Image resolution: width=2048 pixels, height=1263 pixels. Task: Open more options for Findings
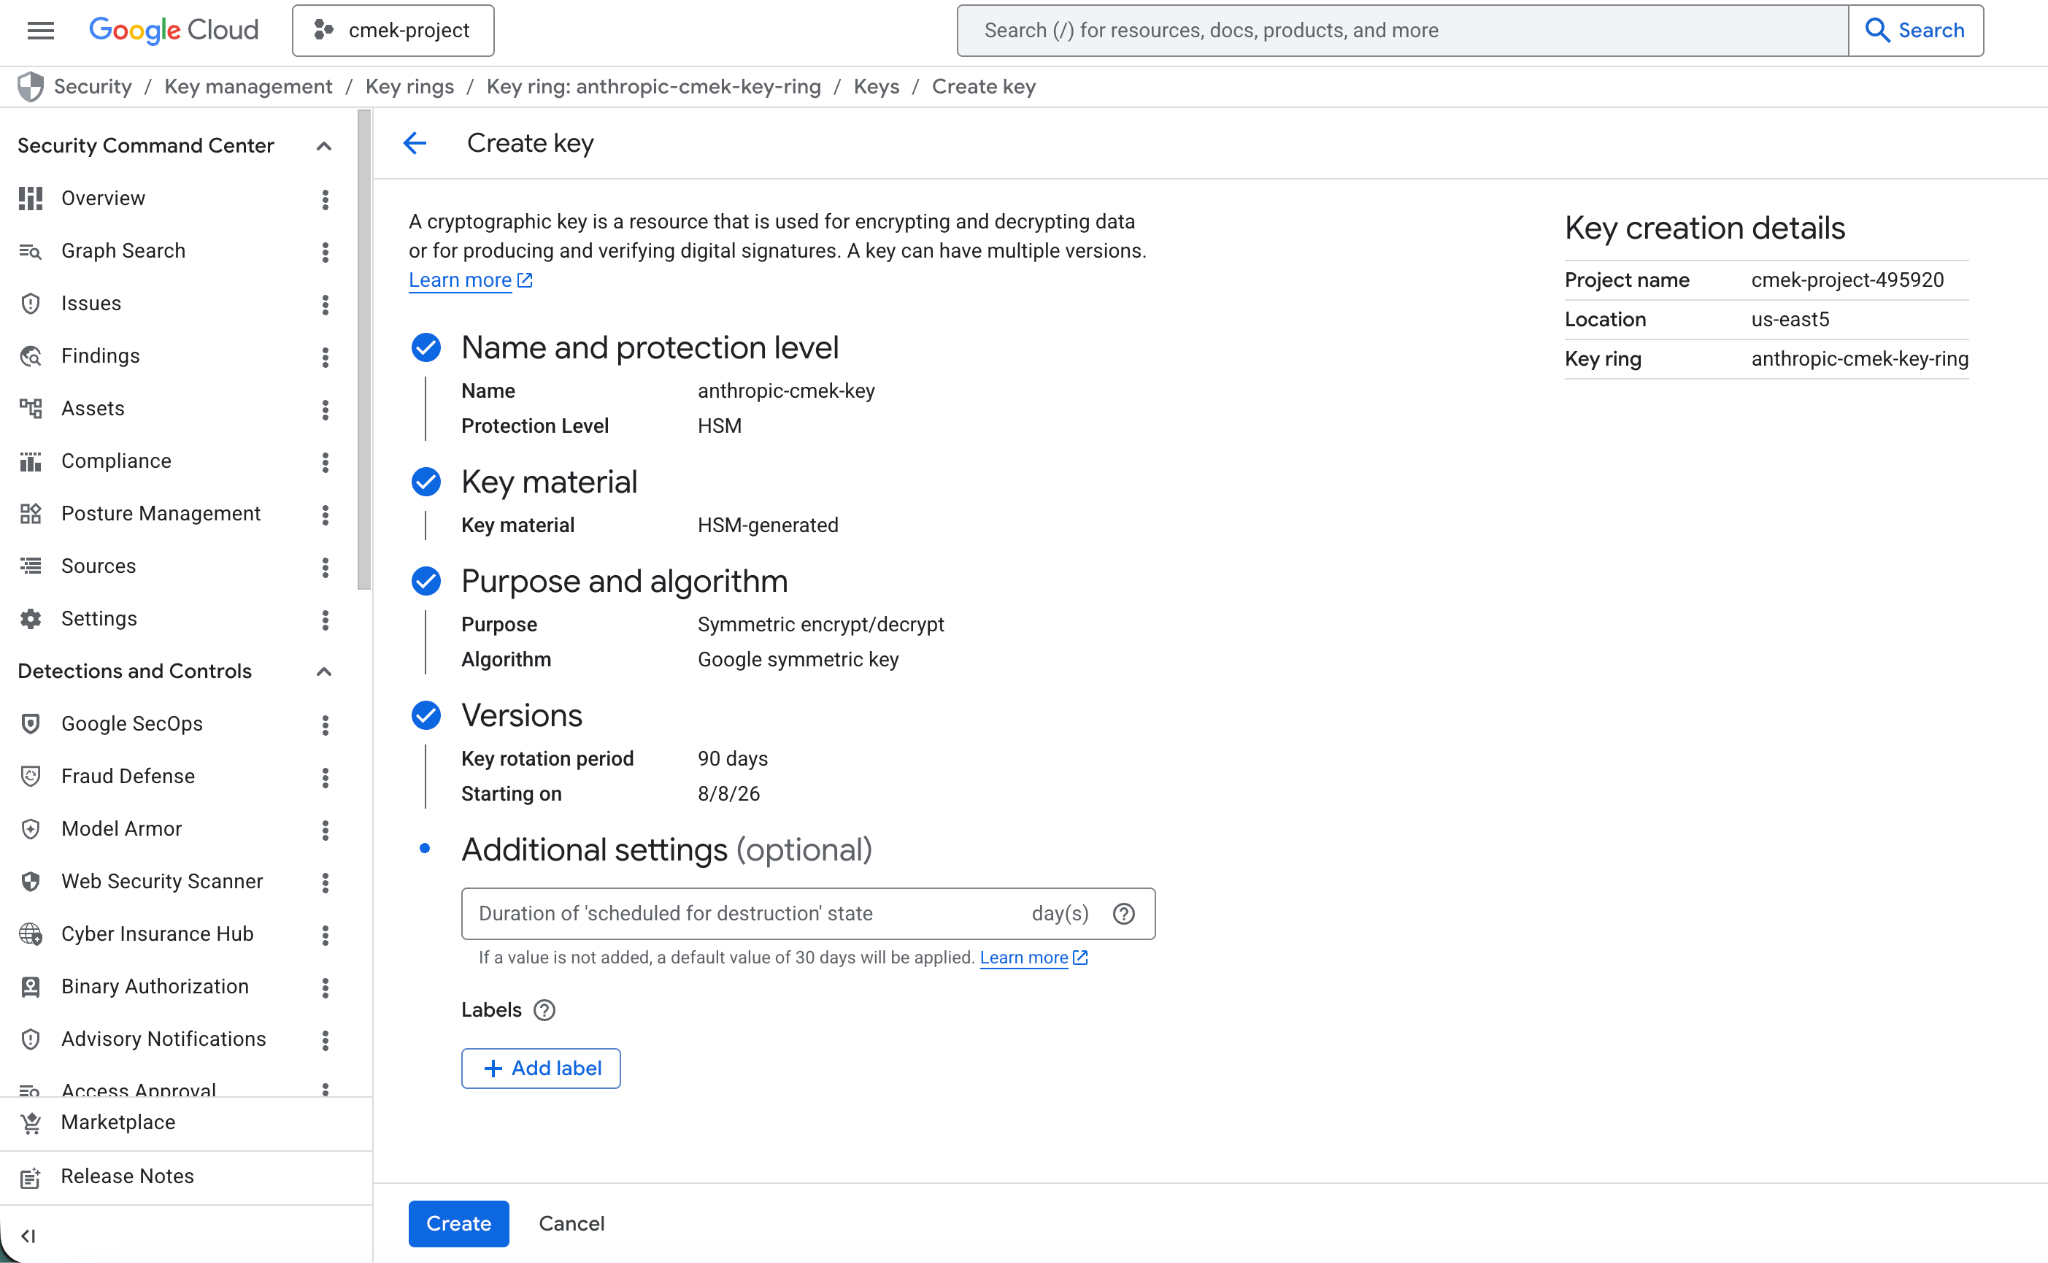coord(325,357)
